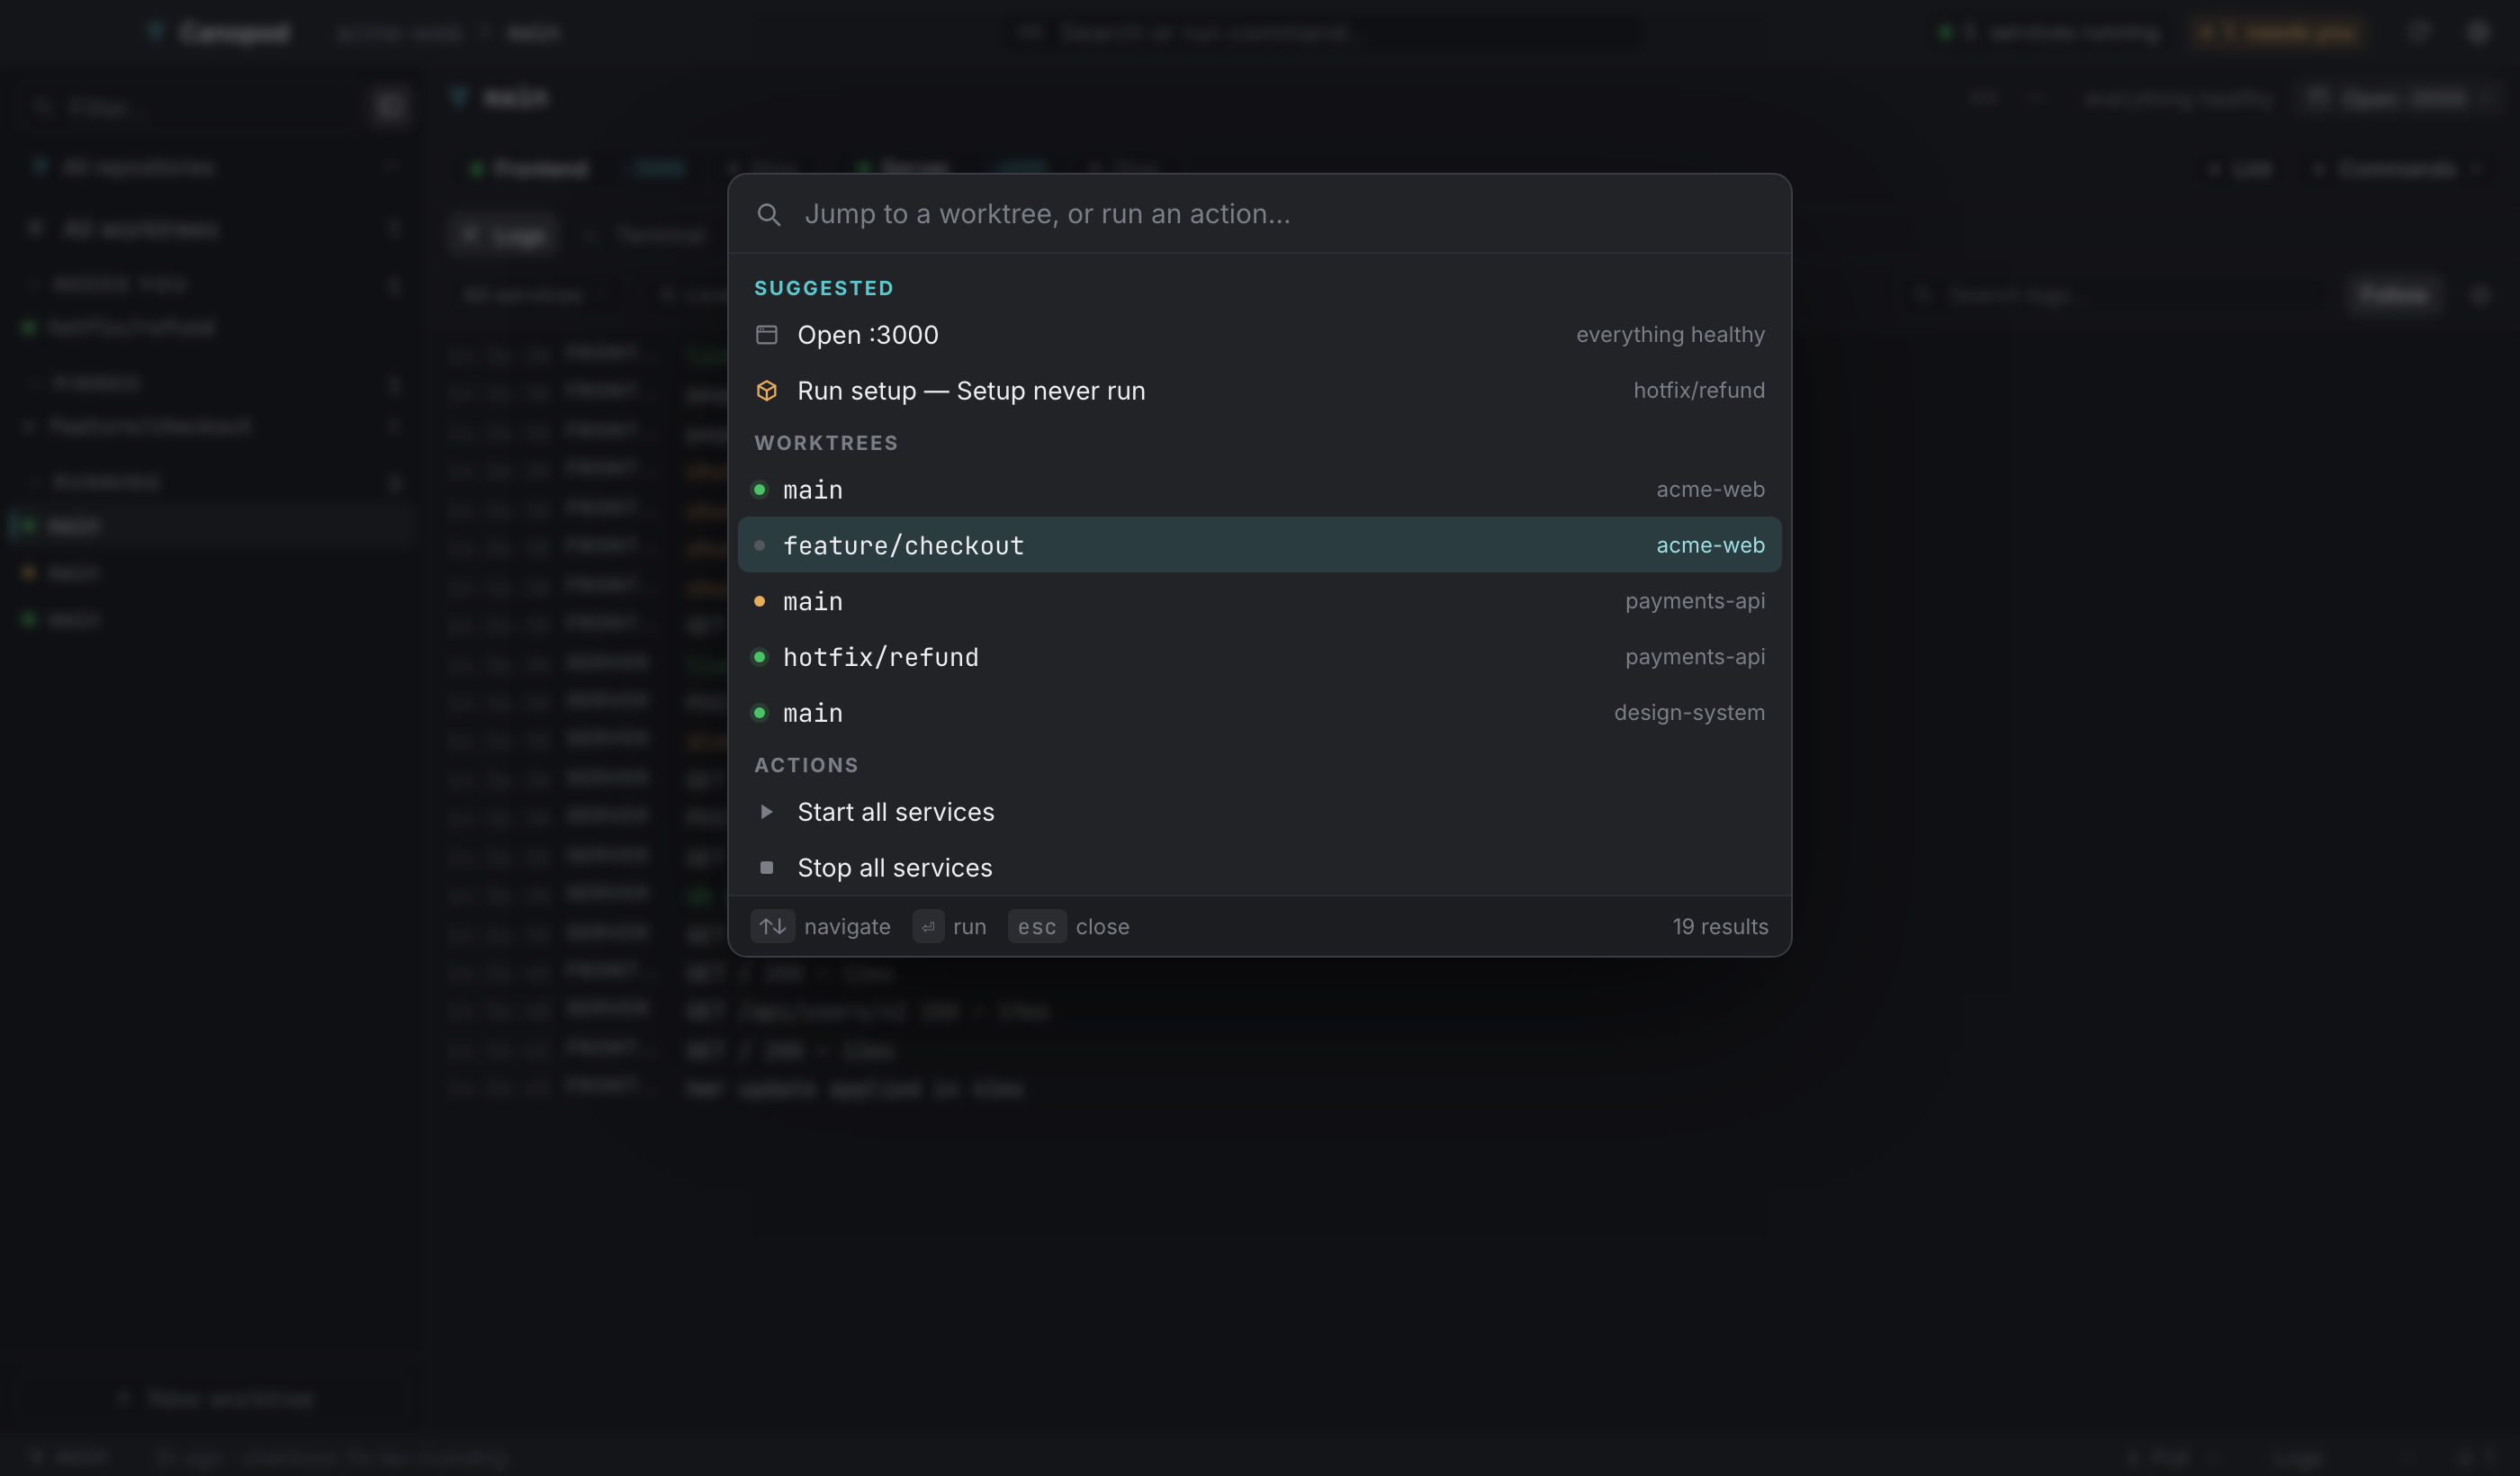Click the green status dot of design-system main
This screenshot has height=1476, width=2520.
click(759, 713)
